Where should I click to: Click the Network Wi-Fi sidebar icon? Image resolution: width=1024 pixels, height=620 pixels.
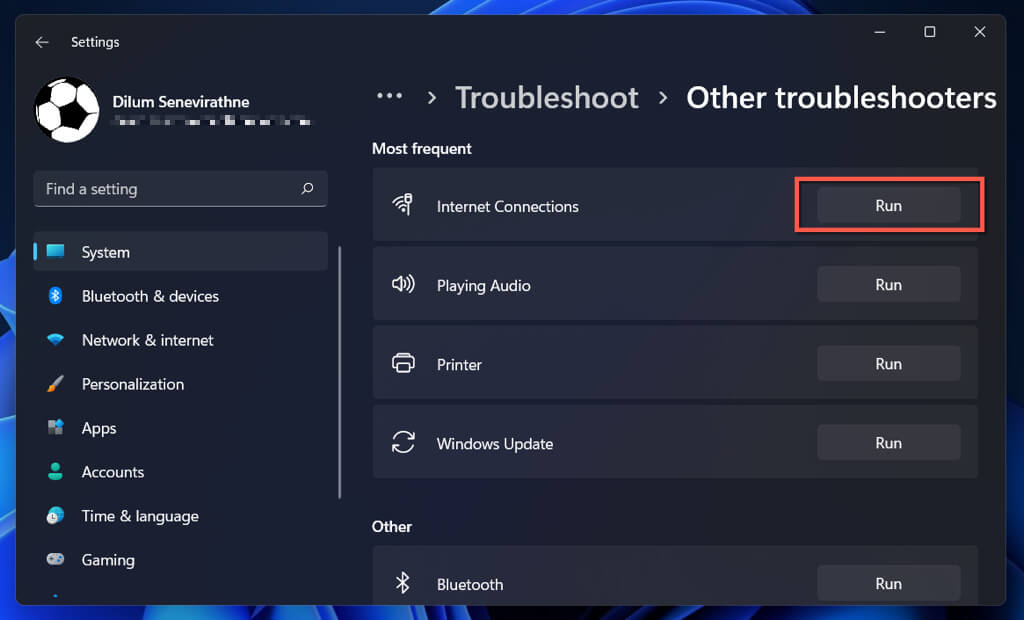click(56, 340)
